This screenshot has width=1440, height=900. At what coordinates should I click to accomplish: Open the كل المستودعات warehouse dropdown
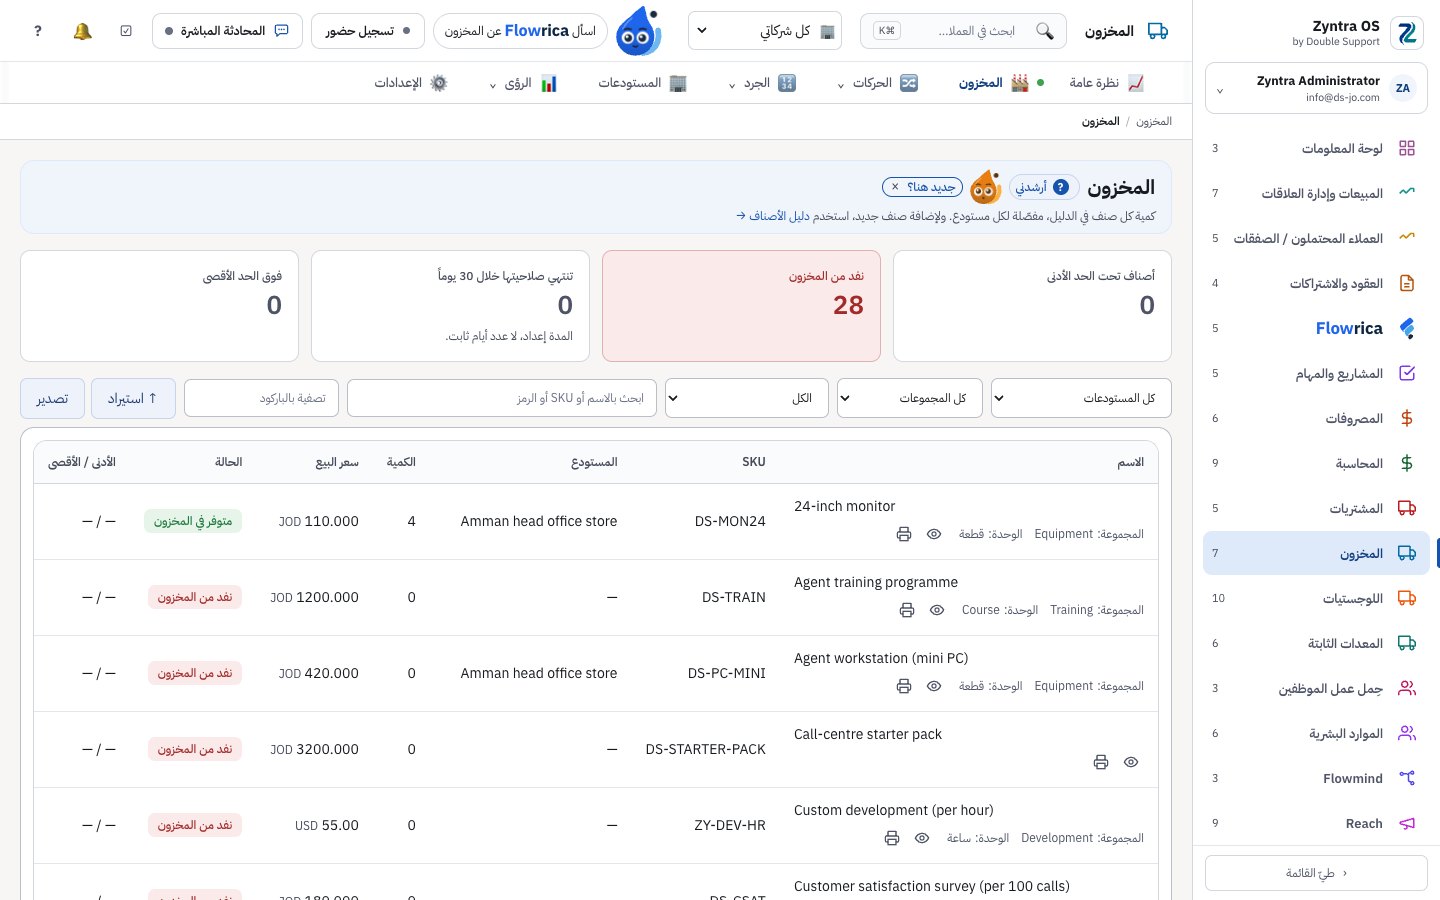(x=1081, y=398)
